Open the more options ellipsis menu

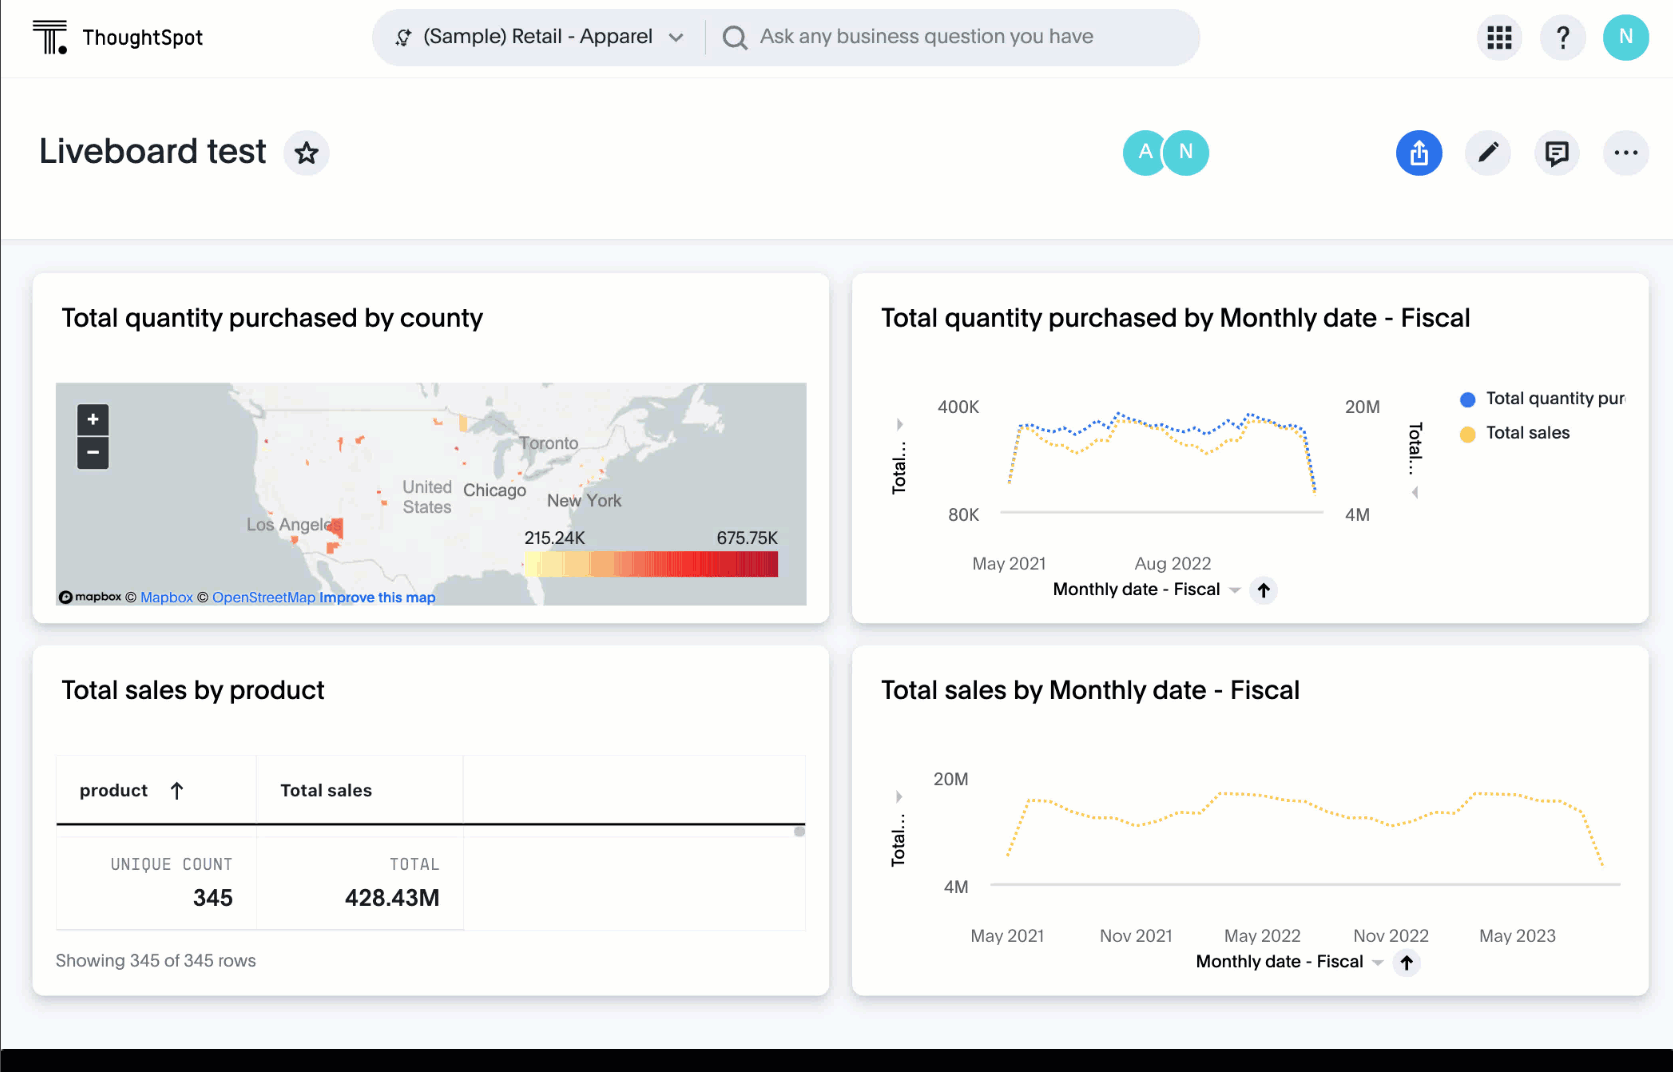[1626, 153]
